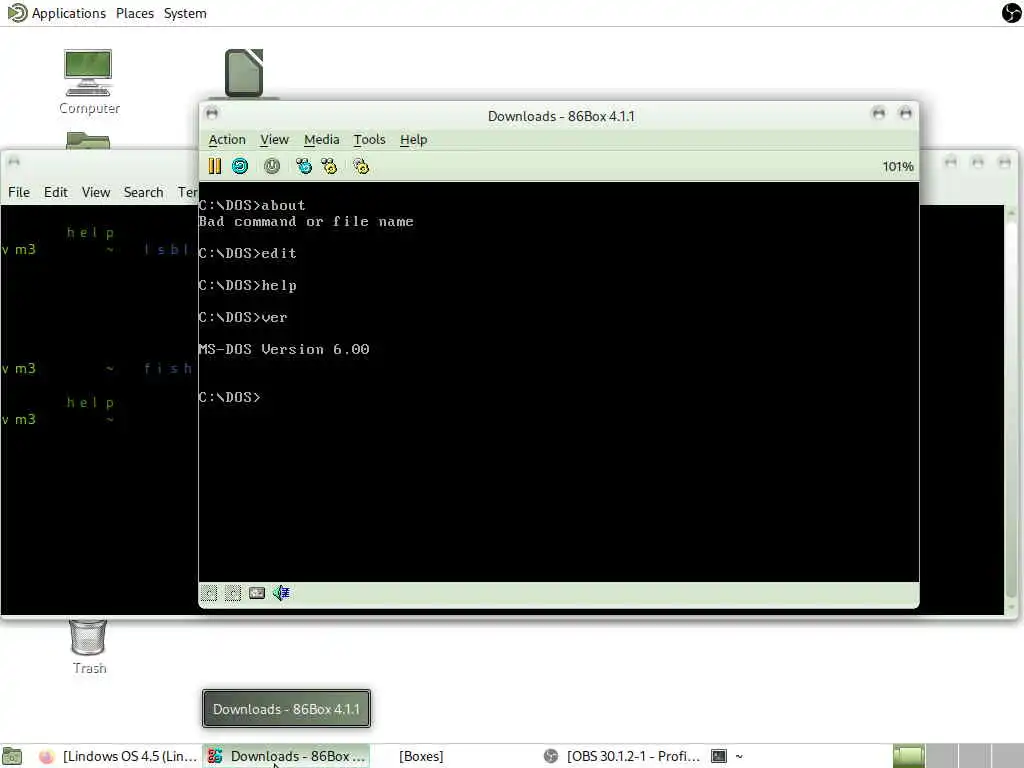1024x768 pixels.
Task: Click the OBS tray icon in top panel
Action: (1012, 12)
